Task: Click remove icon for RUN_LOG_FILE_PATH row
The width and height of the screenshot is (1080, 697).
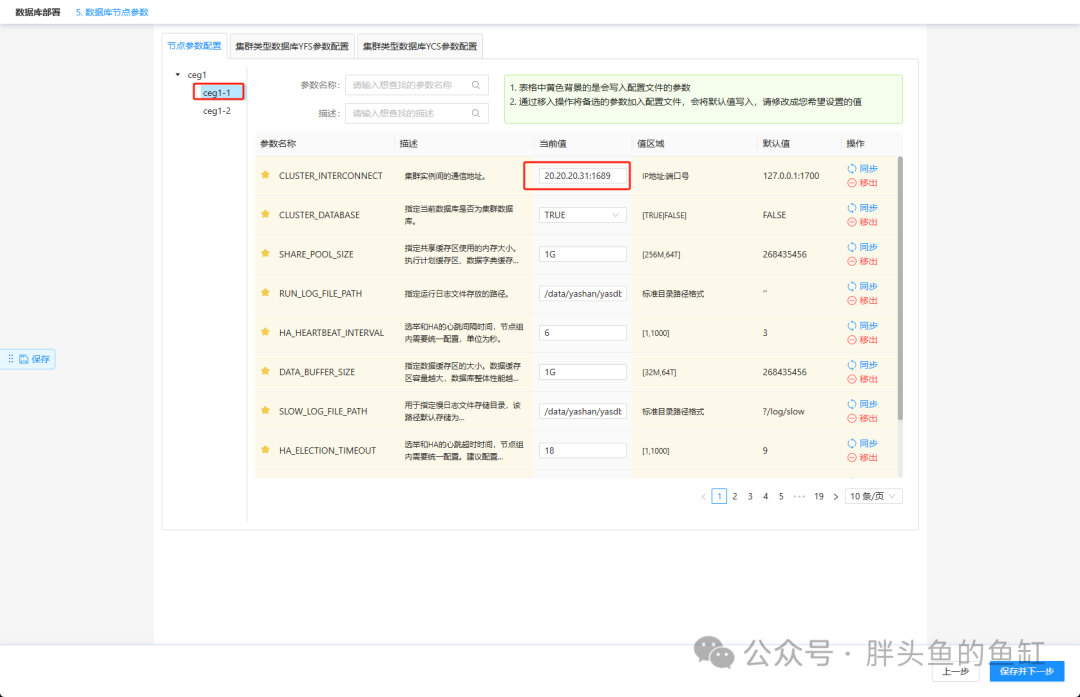Action: [852, 301]
